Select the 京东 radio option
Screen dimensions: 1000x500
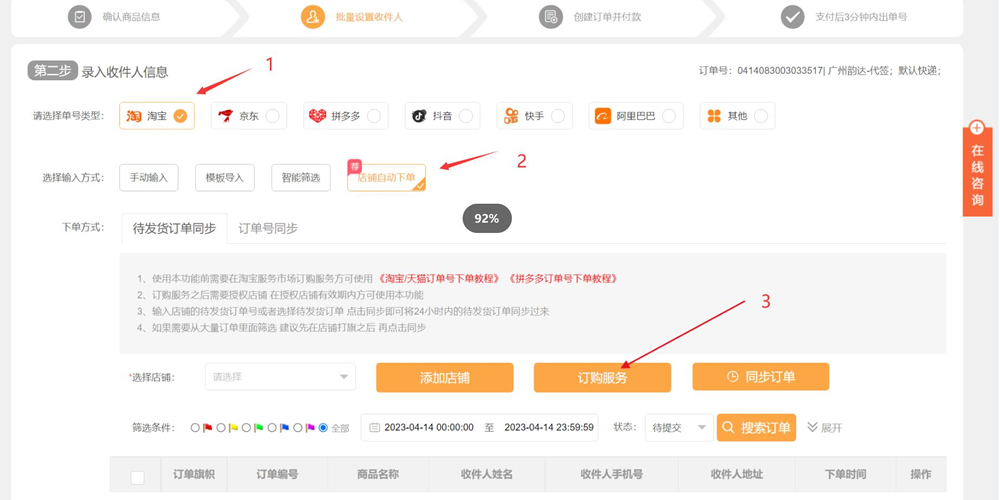coord(272,116)
